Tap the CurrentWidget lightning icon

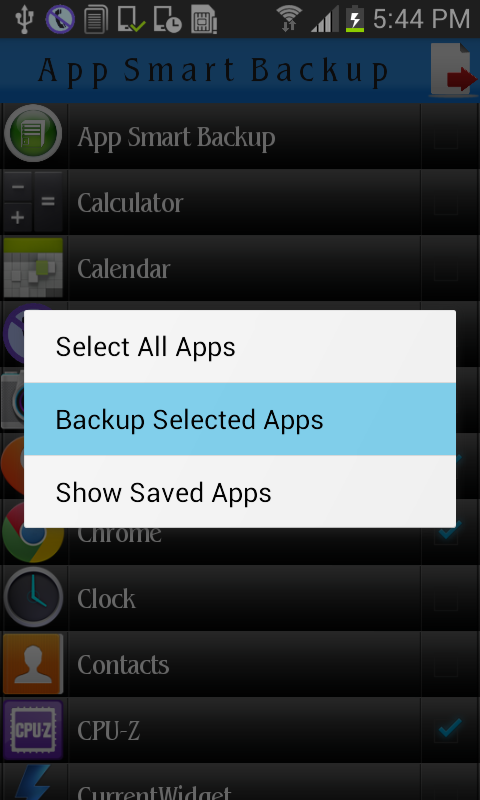pos(33,782)
